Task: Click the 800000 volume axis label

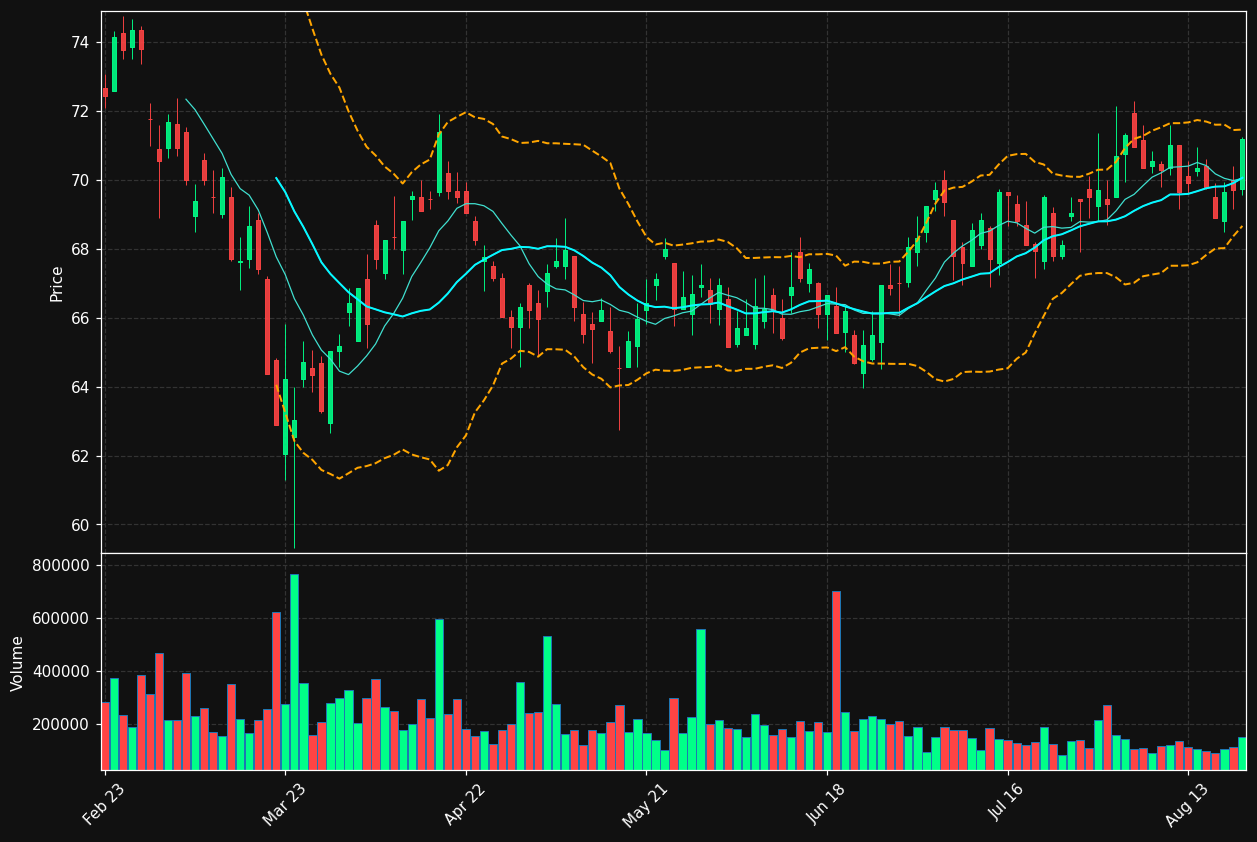Action: 62,565
